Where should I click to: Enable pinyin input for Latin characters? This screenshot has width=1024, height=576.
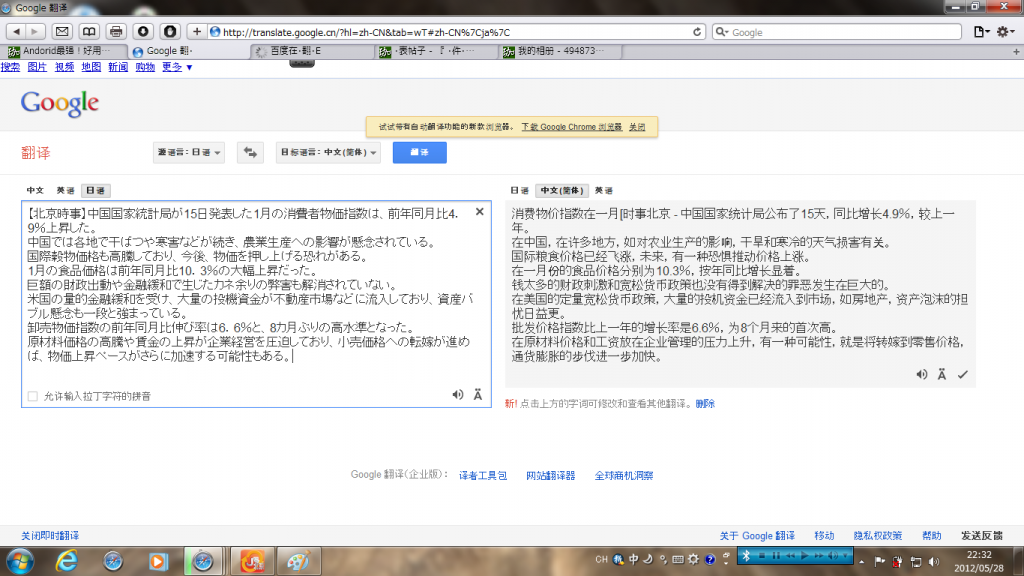[x=33, y=396]
